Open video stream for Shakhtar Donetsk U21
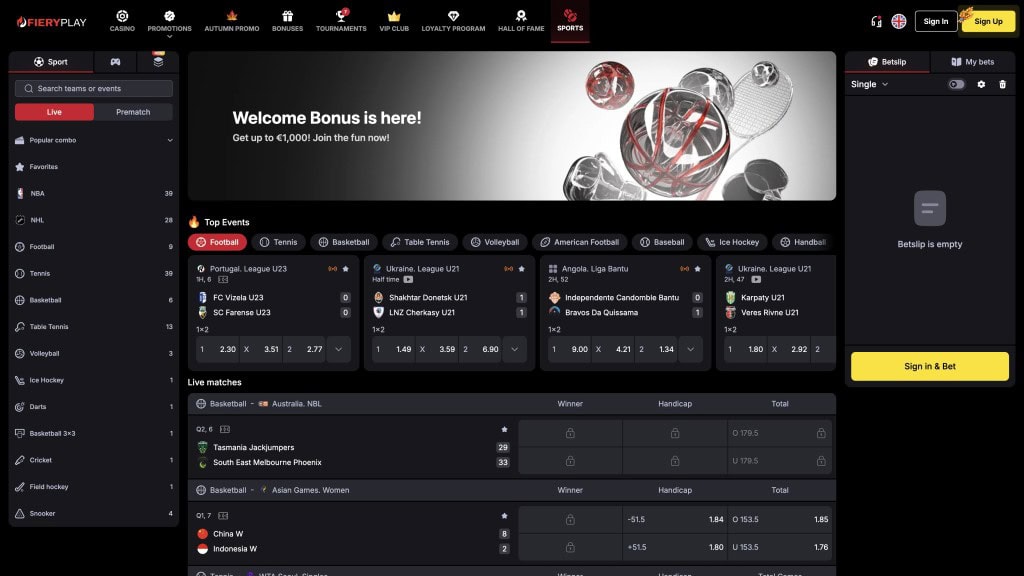This screenshot has height=576, width=1024. coord(408,280)
